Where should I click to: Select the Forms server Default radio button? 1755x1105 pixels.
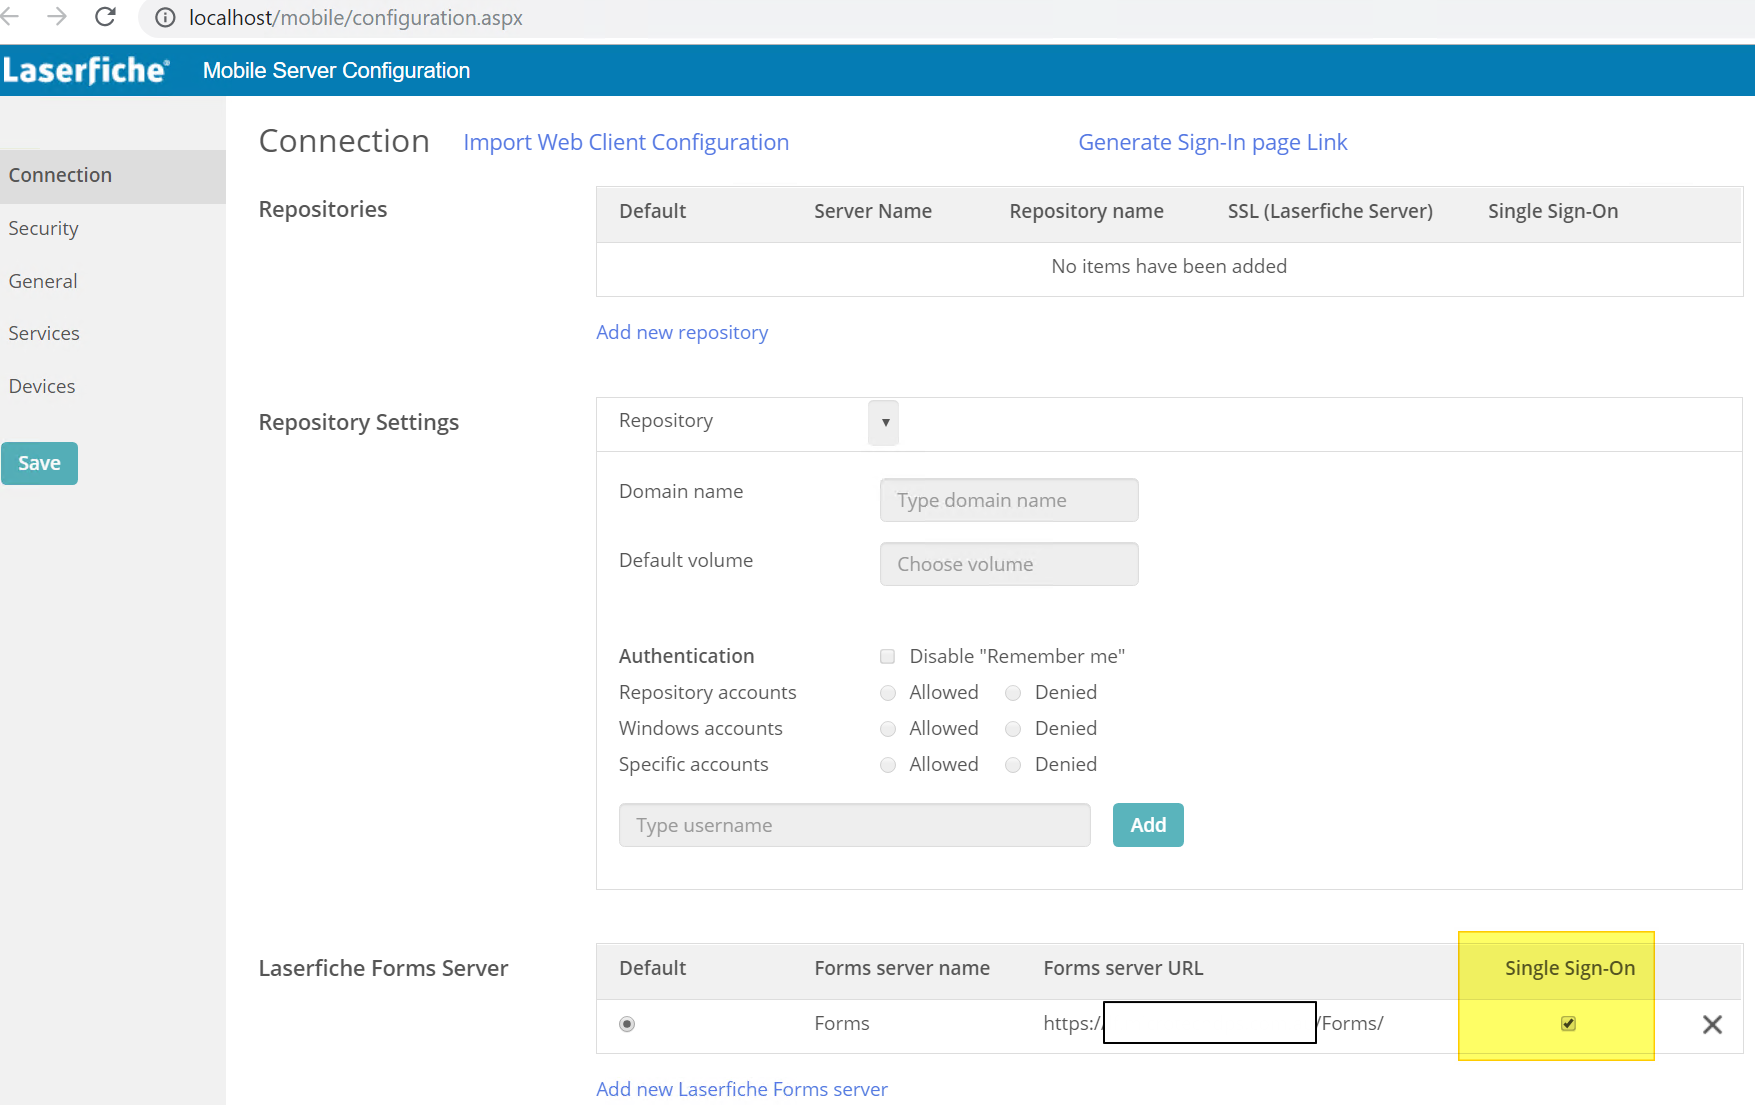pyautogui.click(x=627, y=1024)
